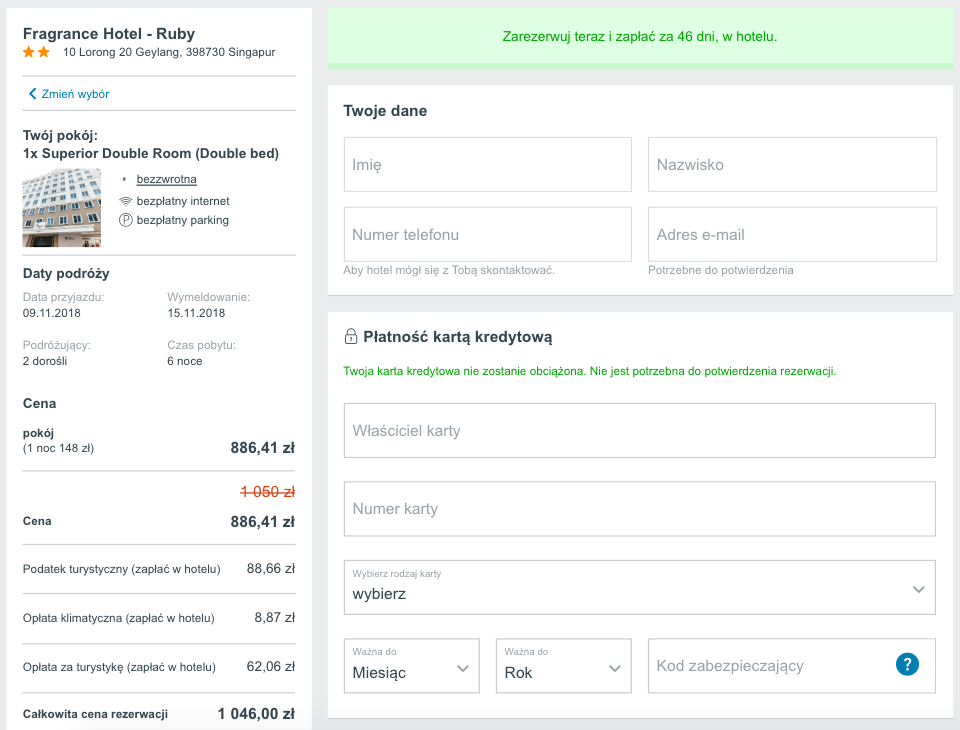Click the back chevron beside Zmień wybór
960x730 pixels.
point(32,94)
